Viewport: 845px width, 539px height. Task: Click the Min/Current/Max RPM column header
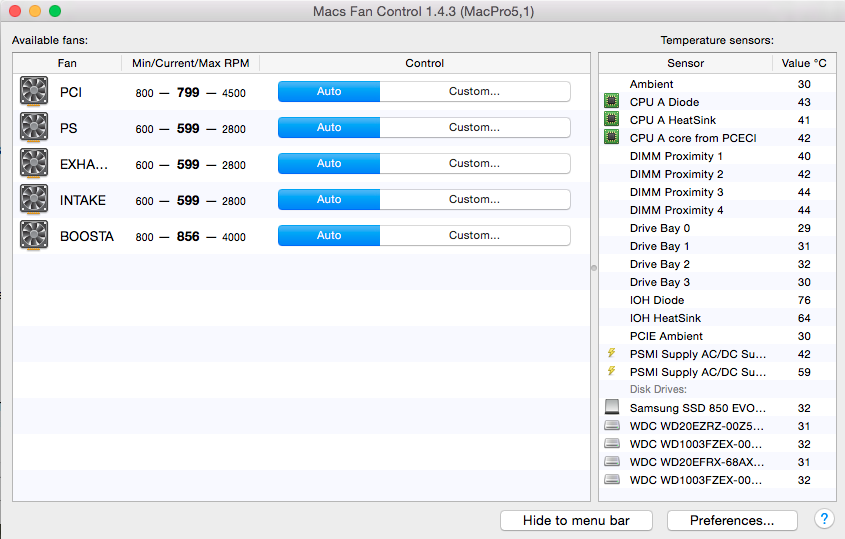tap(191, 63)
